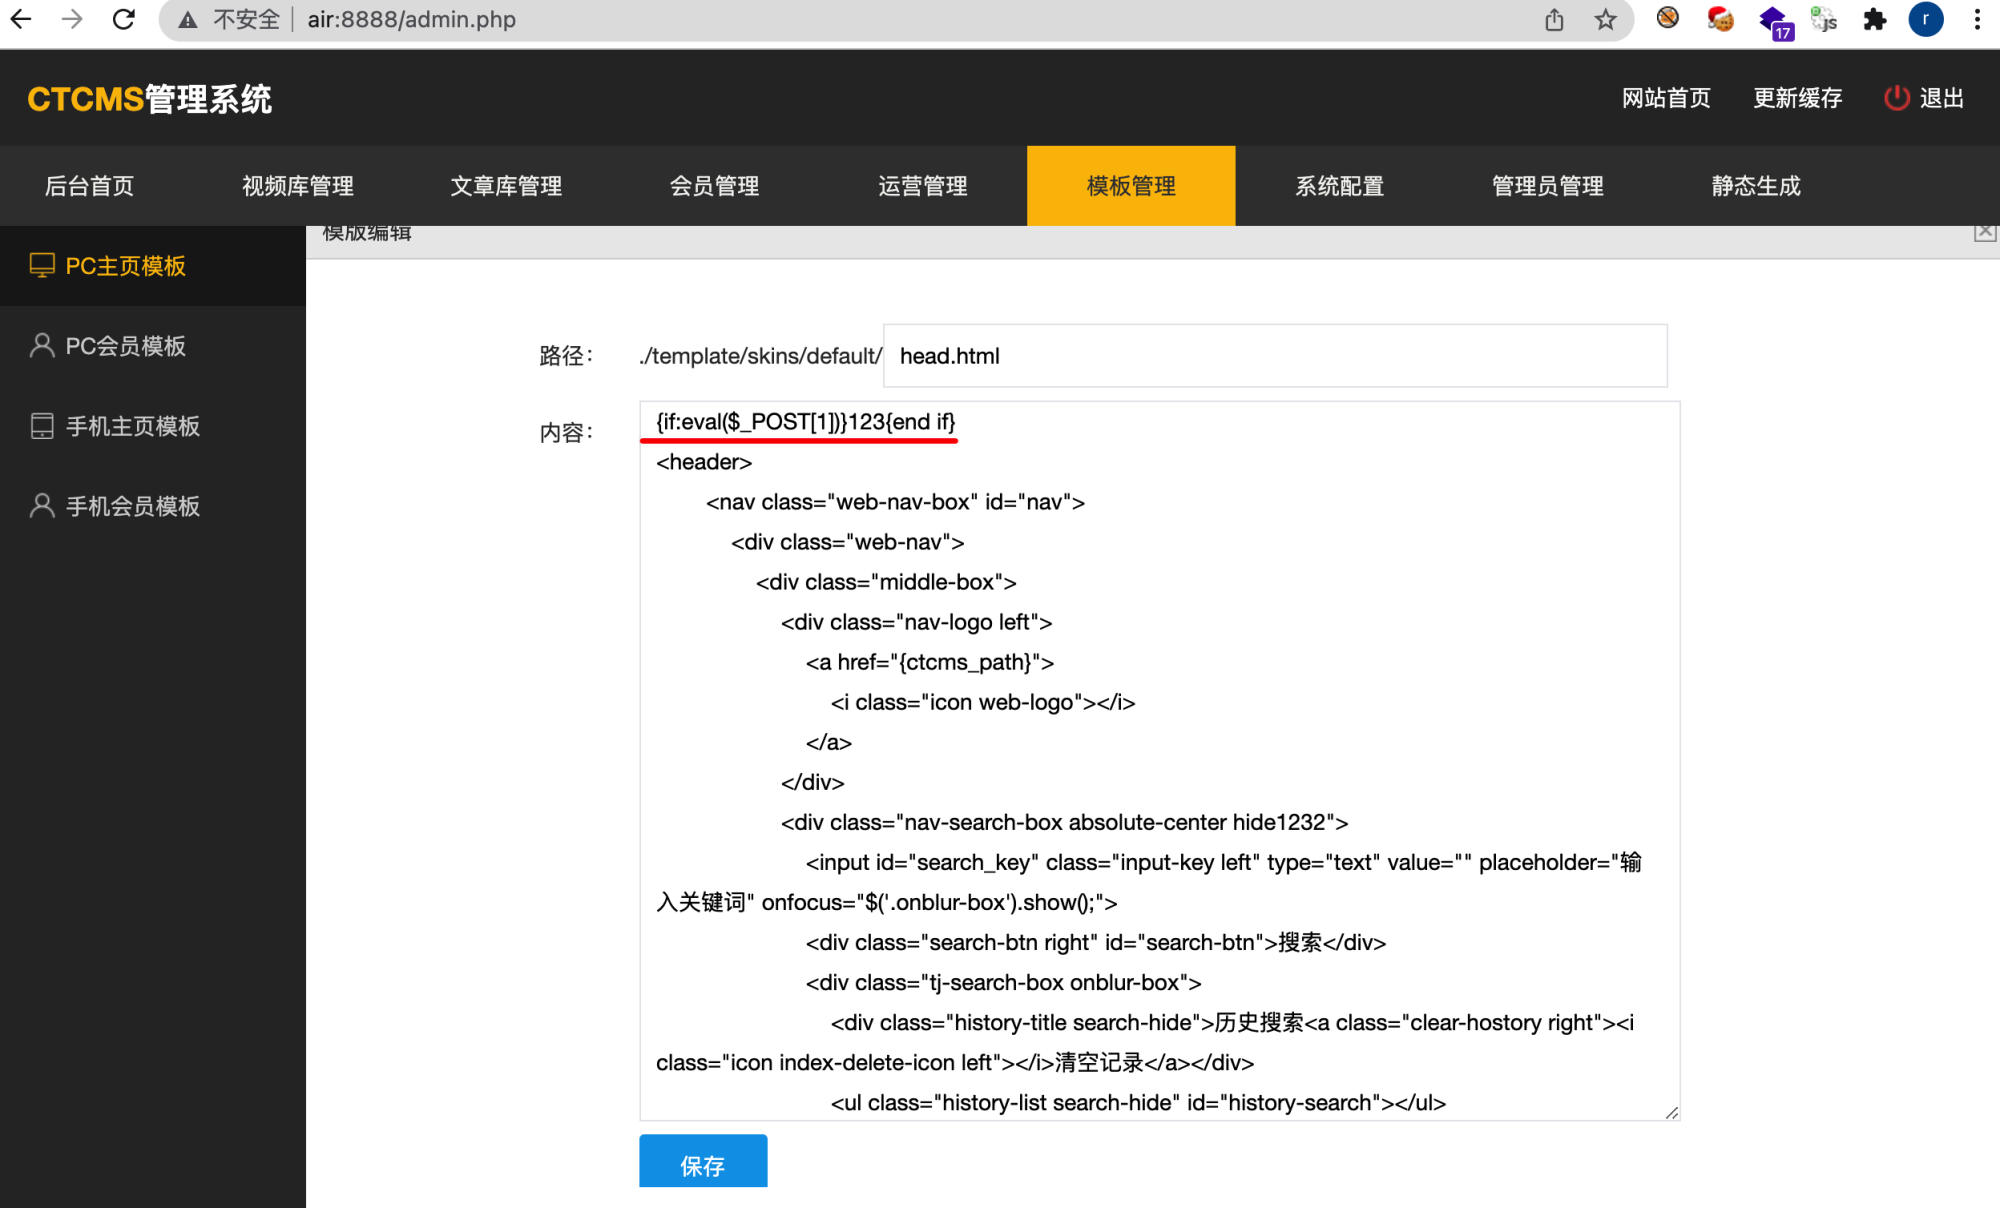Click the red power icon next to 退出
The width and height of the screenshot is (2000, 1208).
click(1896, 97)
